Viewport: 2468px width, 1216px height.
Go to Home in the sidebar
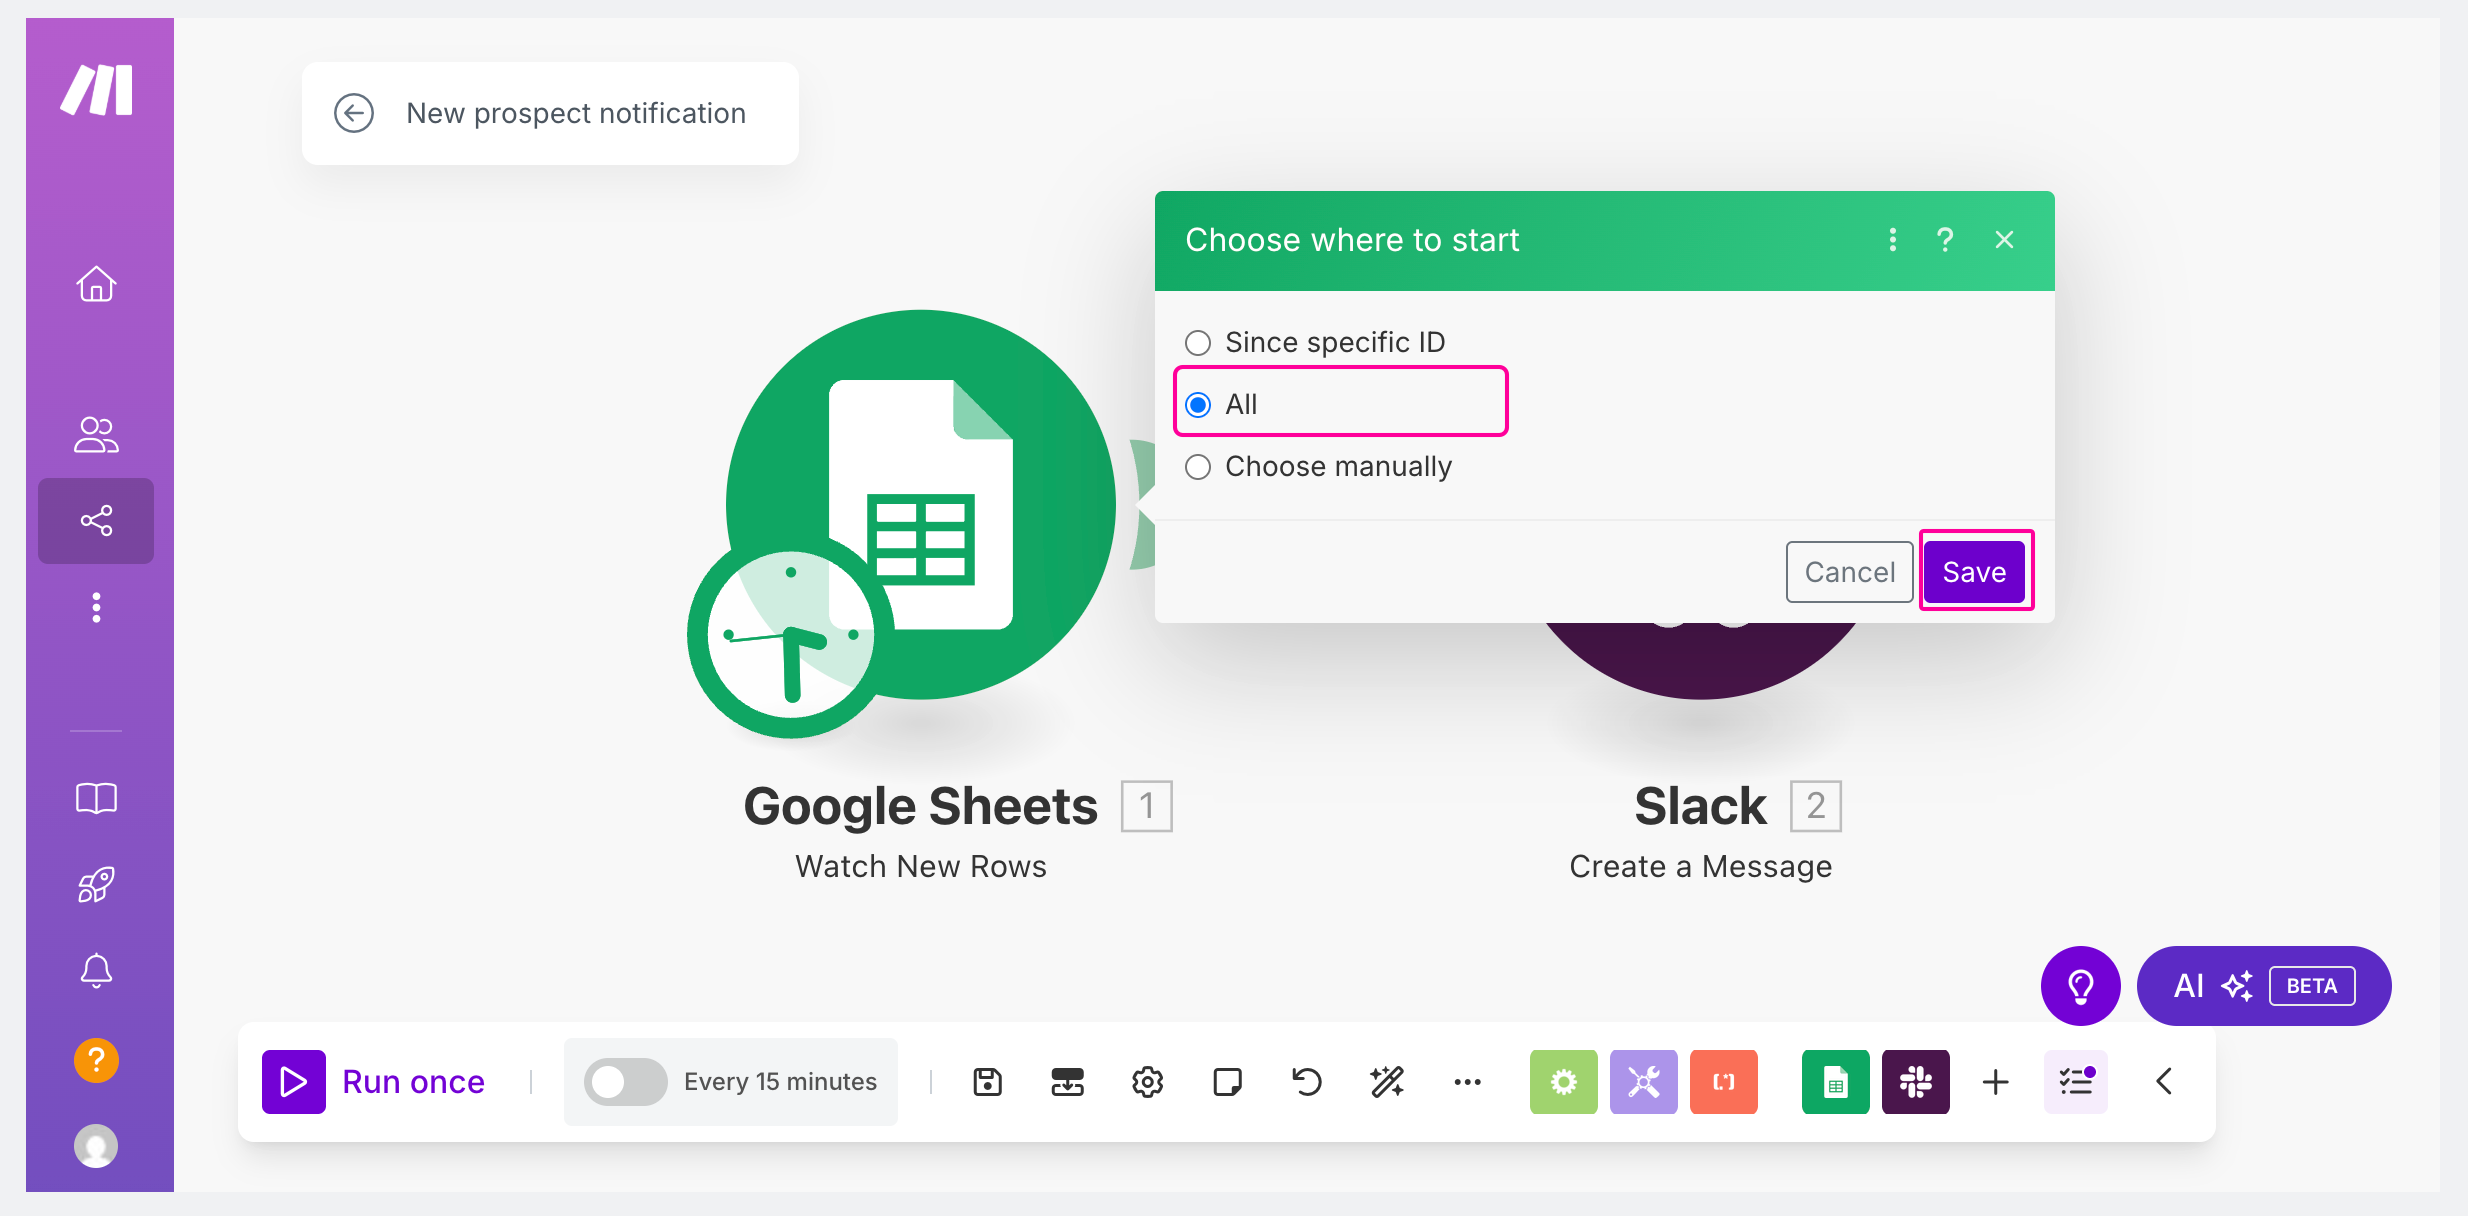pos(96,284)
